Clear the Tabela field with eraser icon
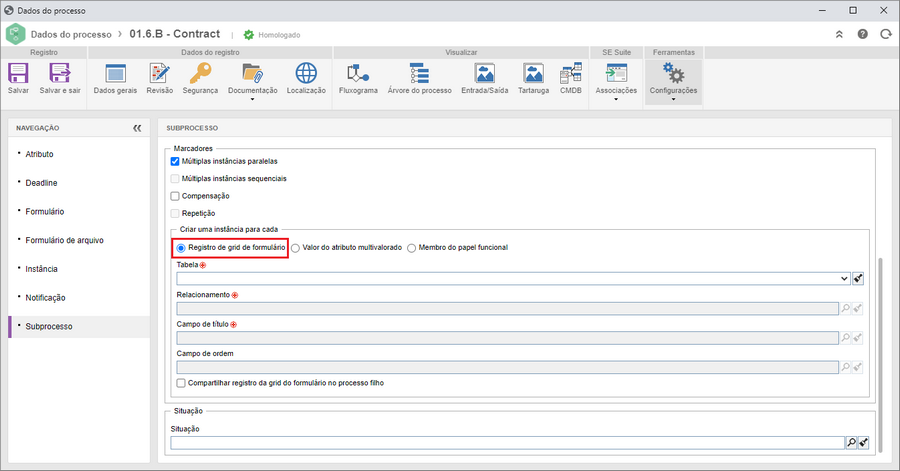 (858, 279)
